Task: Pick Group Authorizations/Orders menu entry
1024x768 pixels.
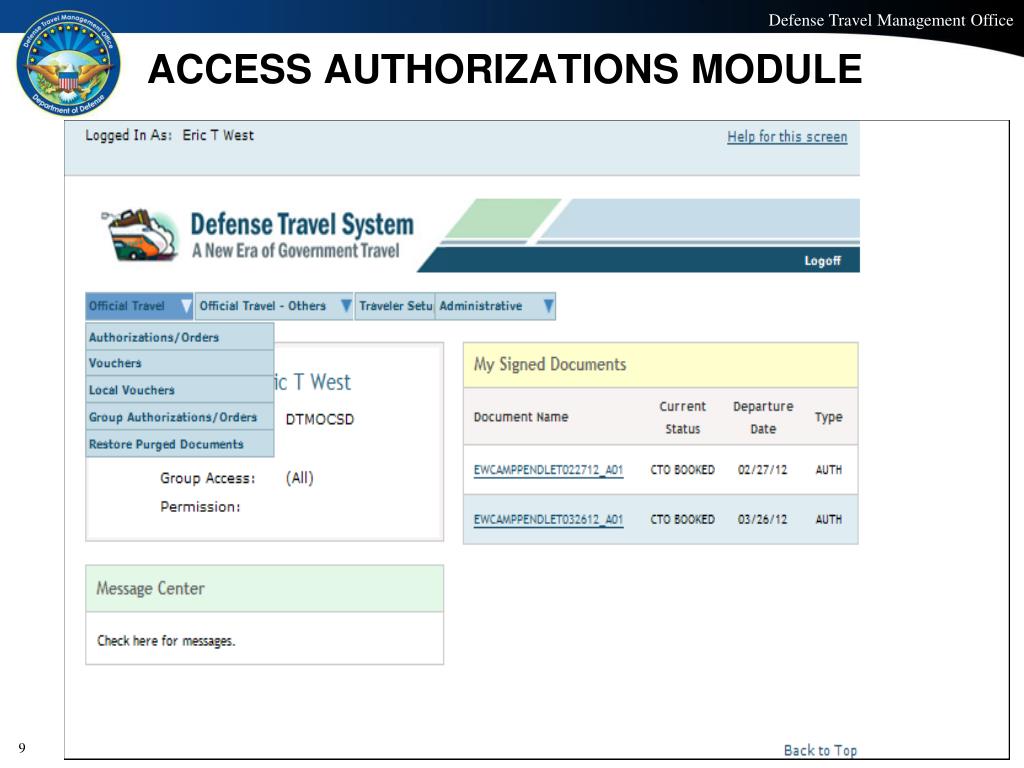Action: 180,417
